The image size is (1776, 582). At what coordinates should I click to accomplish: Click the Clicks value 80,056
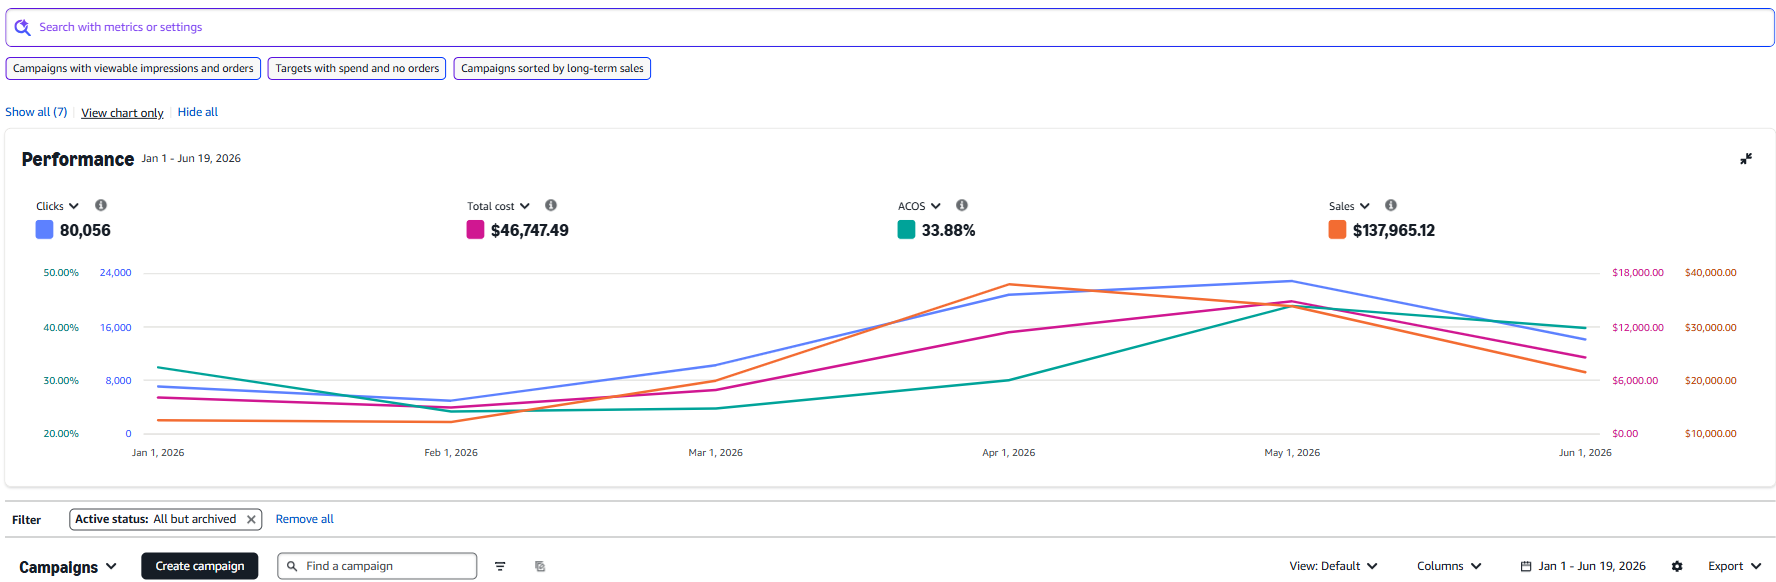pos(85,230)
